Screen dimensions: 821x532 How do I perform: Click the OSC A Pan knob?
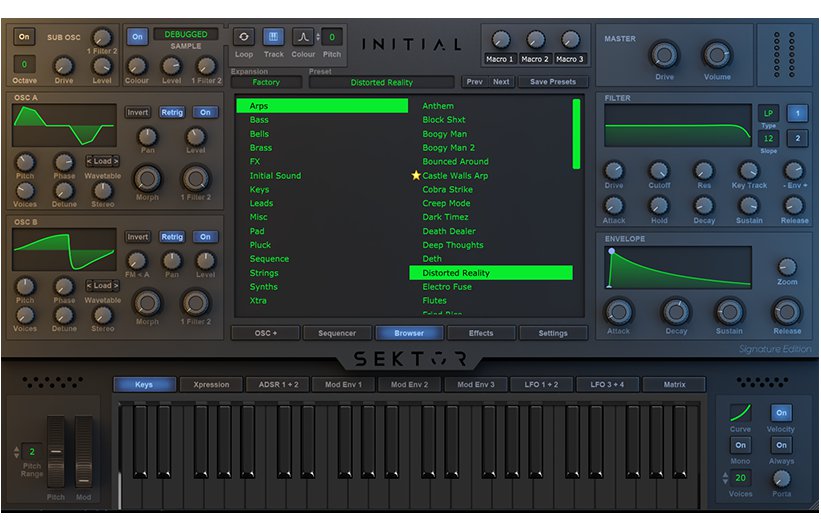[x=148, y=137]
